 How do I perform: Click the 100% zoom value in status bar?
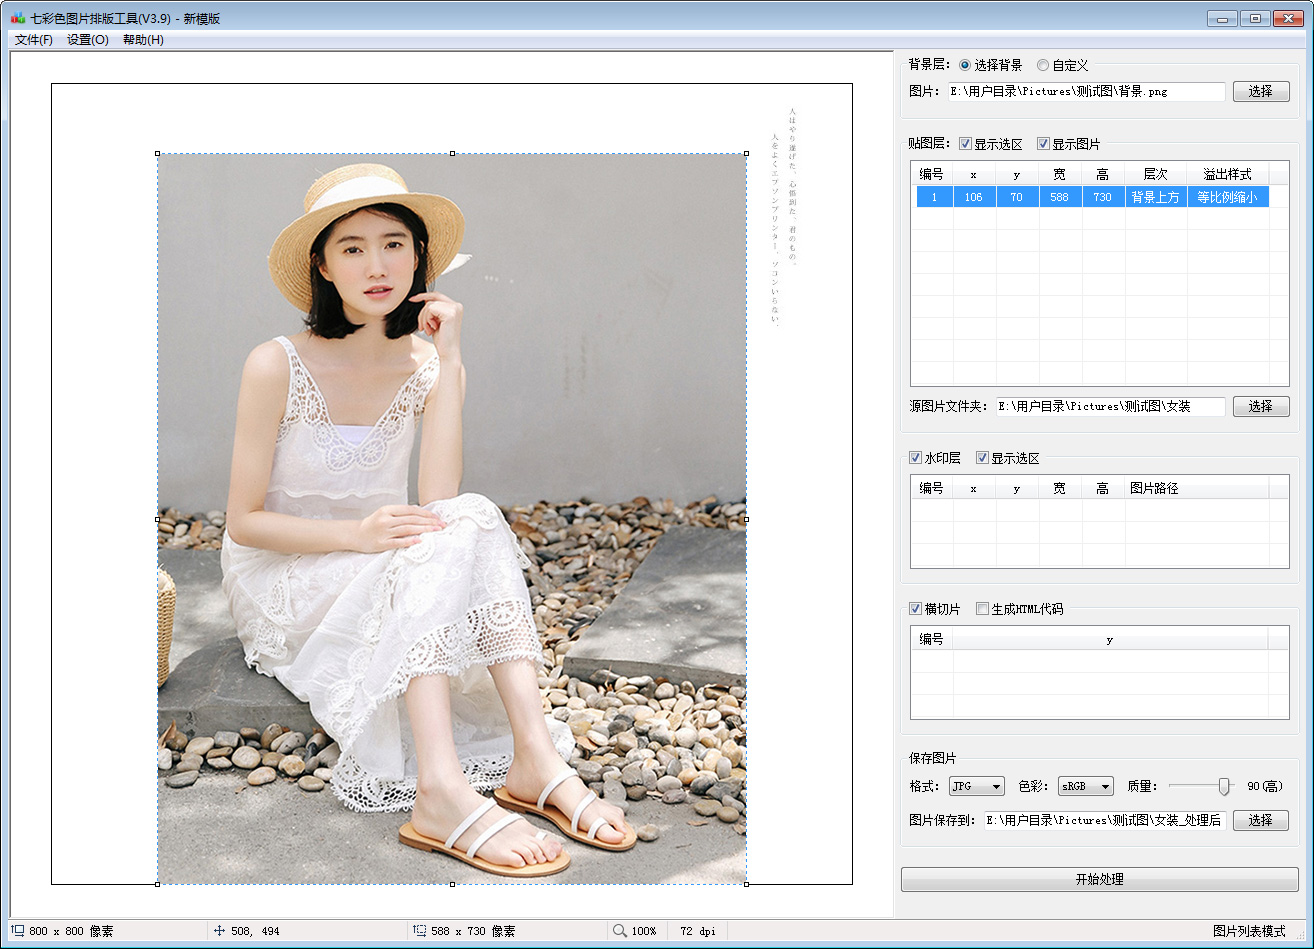click(644, 931)
